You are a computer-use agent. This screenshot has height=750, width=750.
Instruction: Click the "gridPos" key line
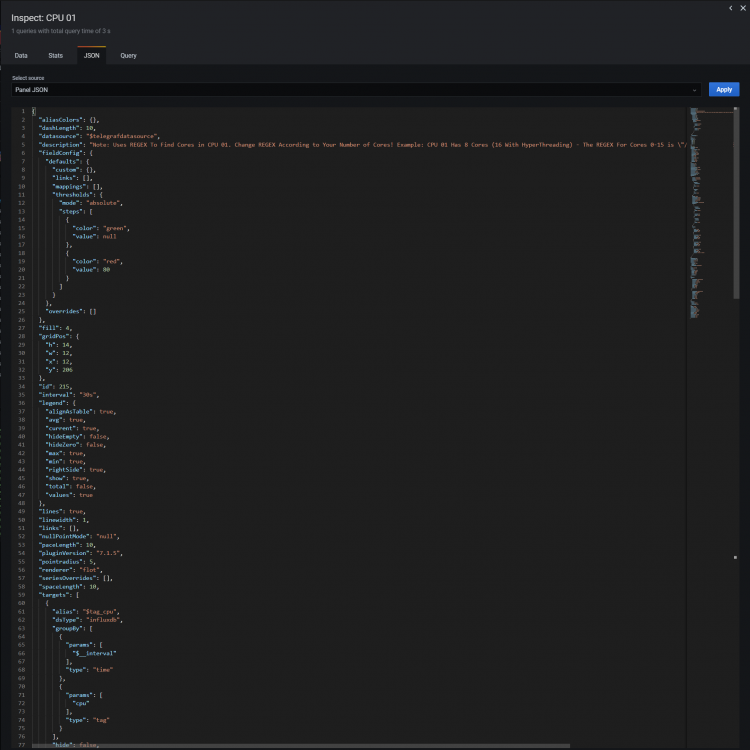point(59,336)
